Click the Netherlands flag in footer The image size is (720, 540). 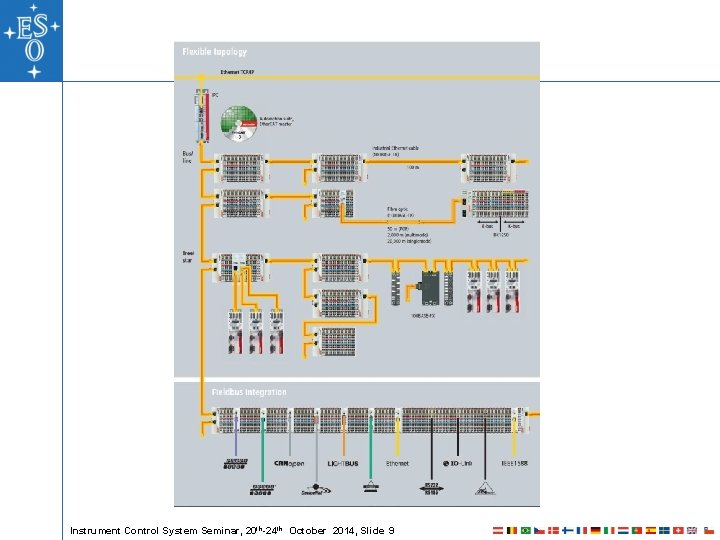(623, 530)
